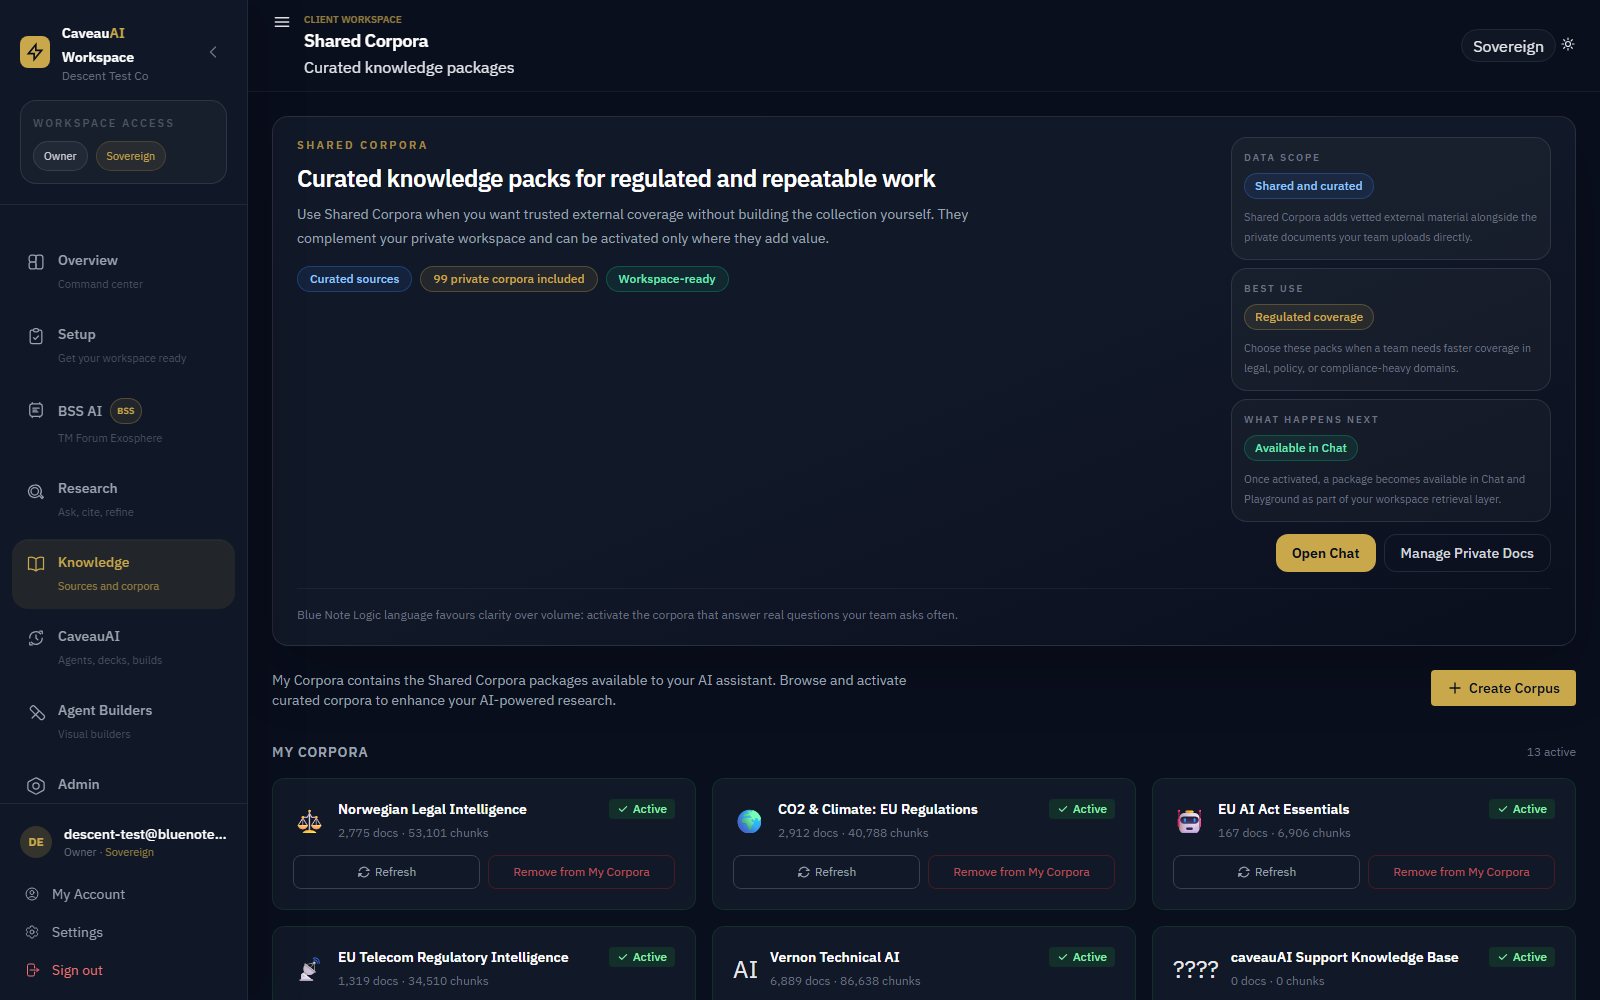Click the Sovereign badge in the header
1600x1000 pixels.
point(1508,46)
